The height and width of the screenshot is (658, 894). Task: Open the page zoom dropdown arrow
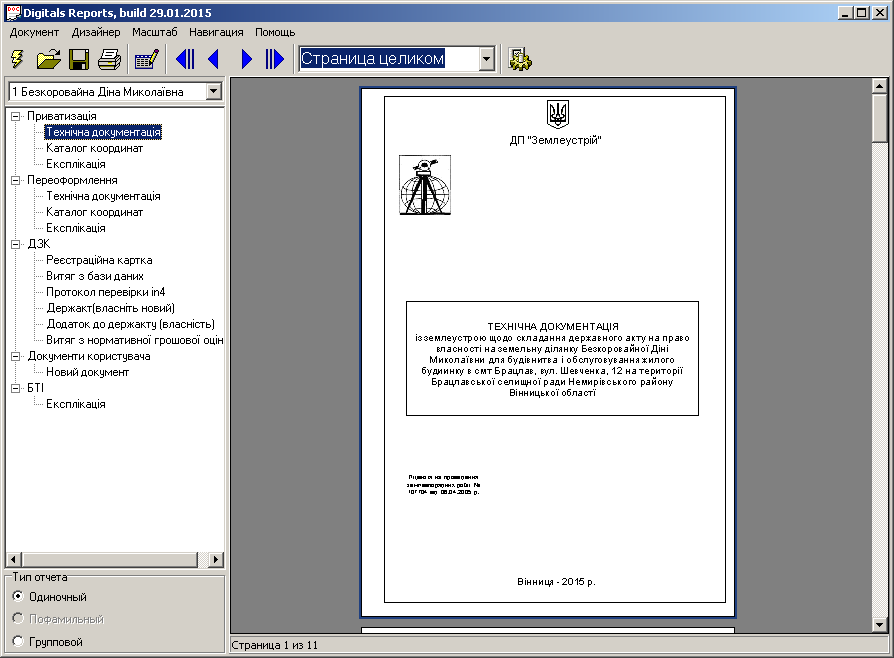(x=486, y=59)
